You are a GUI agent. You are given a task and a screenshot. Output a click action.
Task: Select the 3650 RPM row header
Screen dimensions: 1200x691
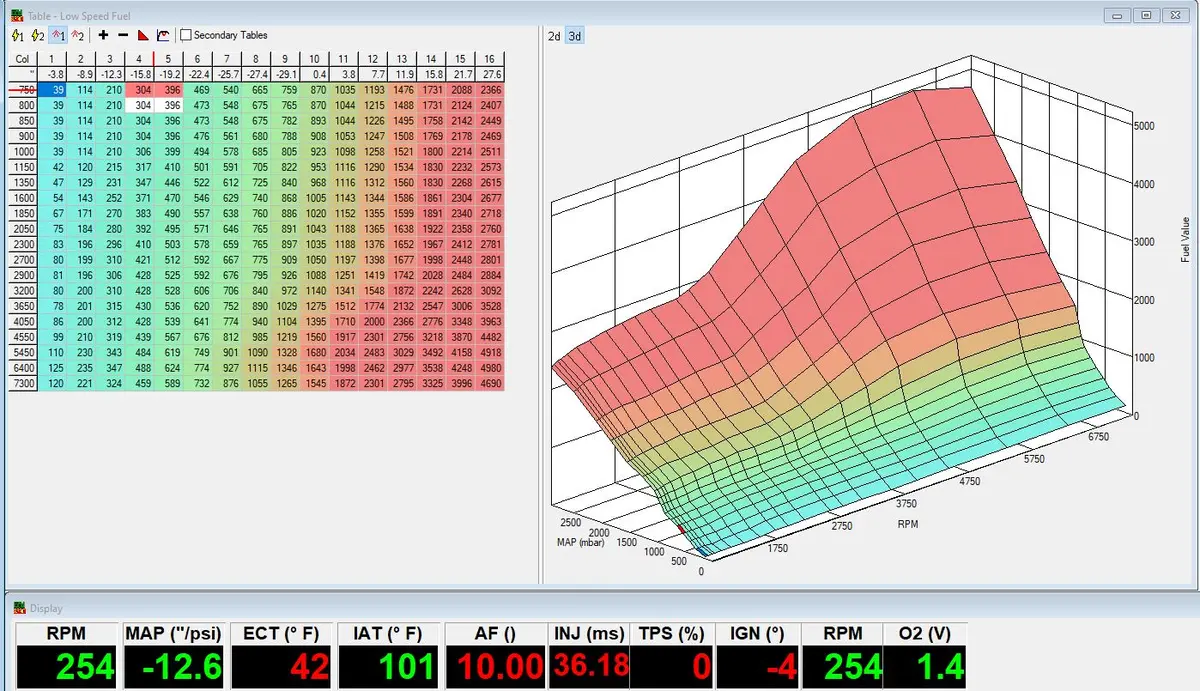(23, 305)
